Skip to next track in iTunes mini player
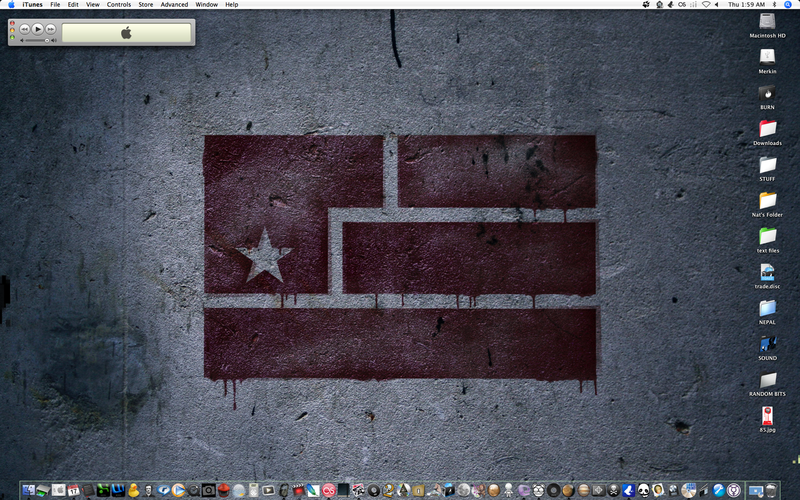The width and height of the screenshot is (800, 500). point(51,29)
